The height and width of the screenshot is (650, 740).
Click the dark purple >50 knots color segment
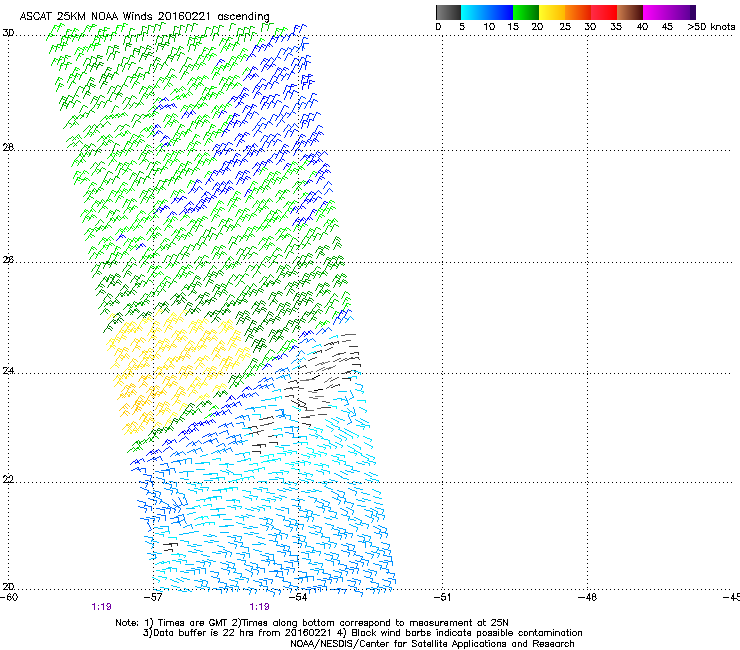693,12
